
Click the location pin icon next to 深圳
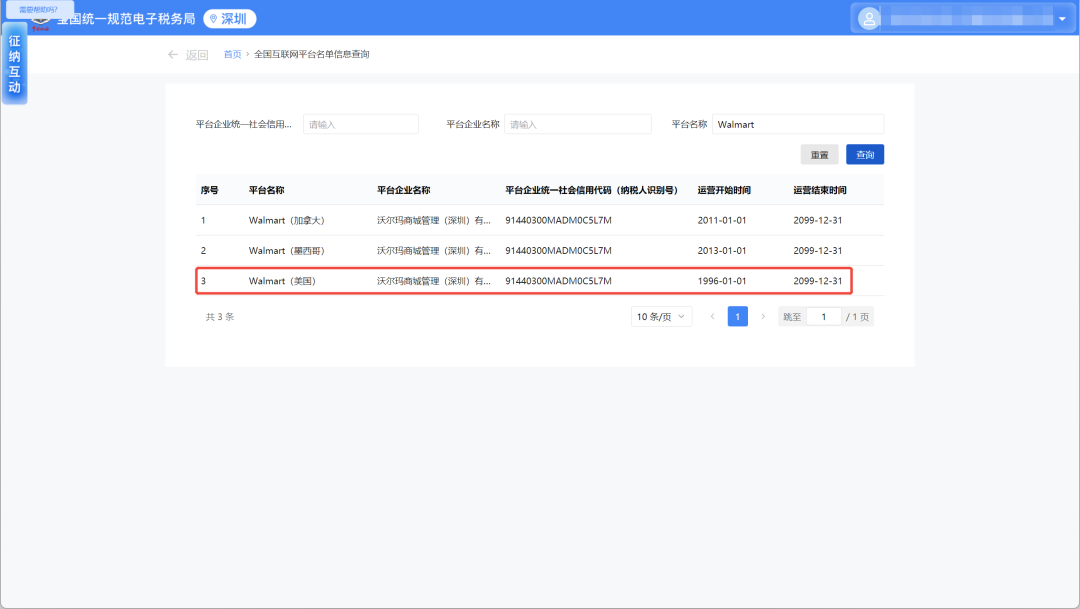tap(213, 19)
